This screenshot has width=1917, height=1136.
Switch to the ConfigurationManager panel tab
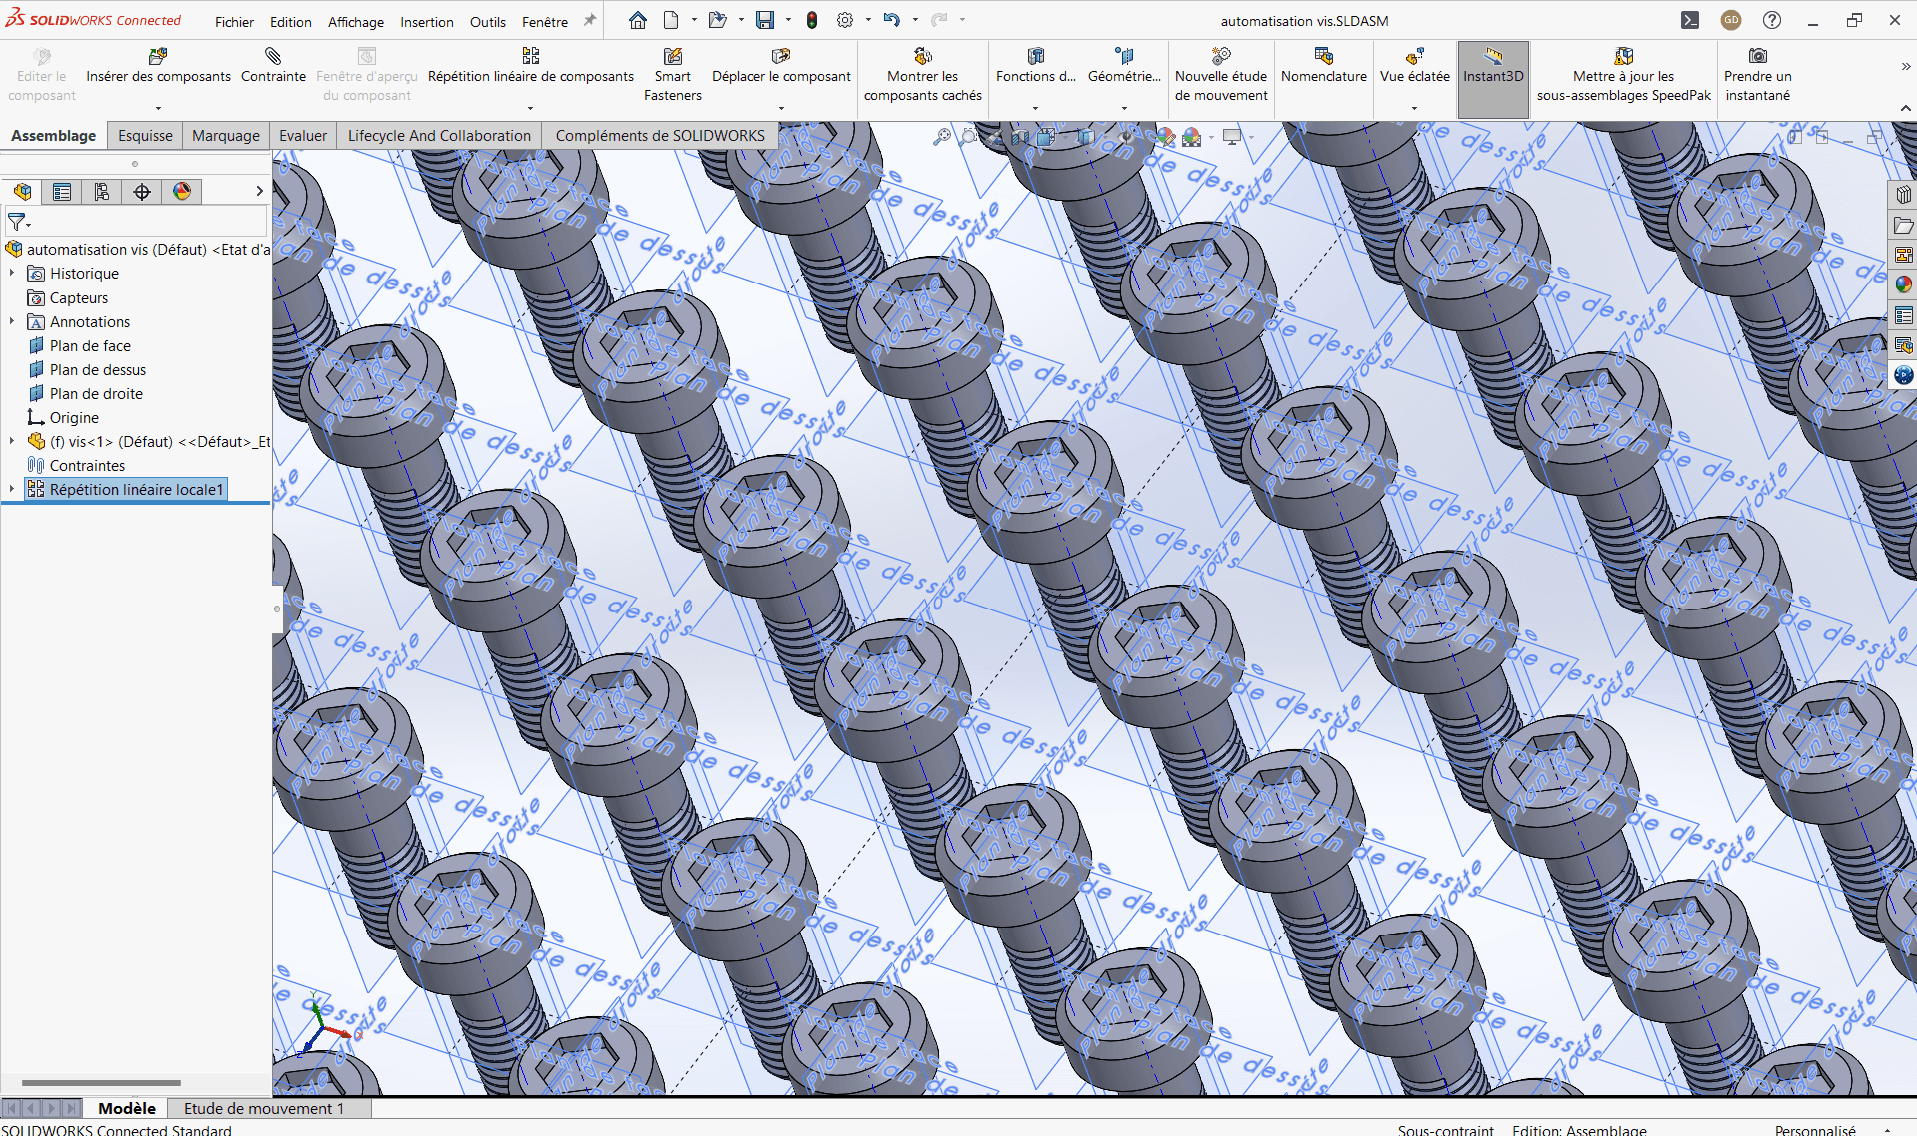tap(102, 192)
